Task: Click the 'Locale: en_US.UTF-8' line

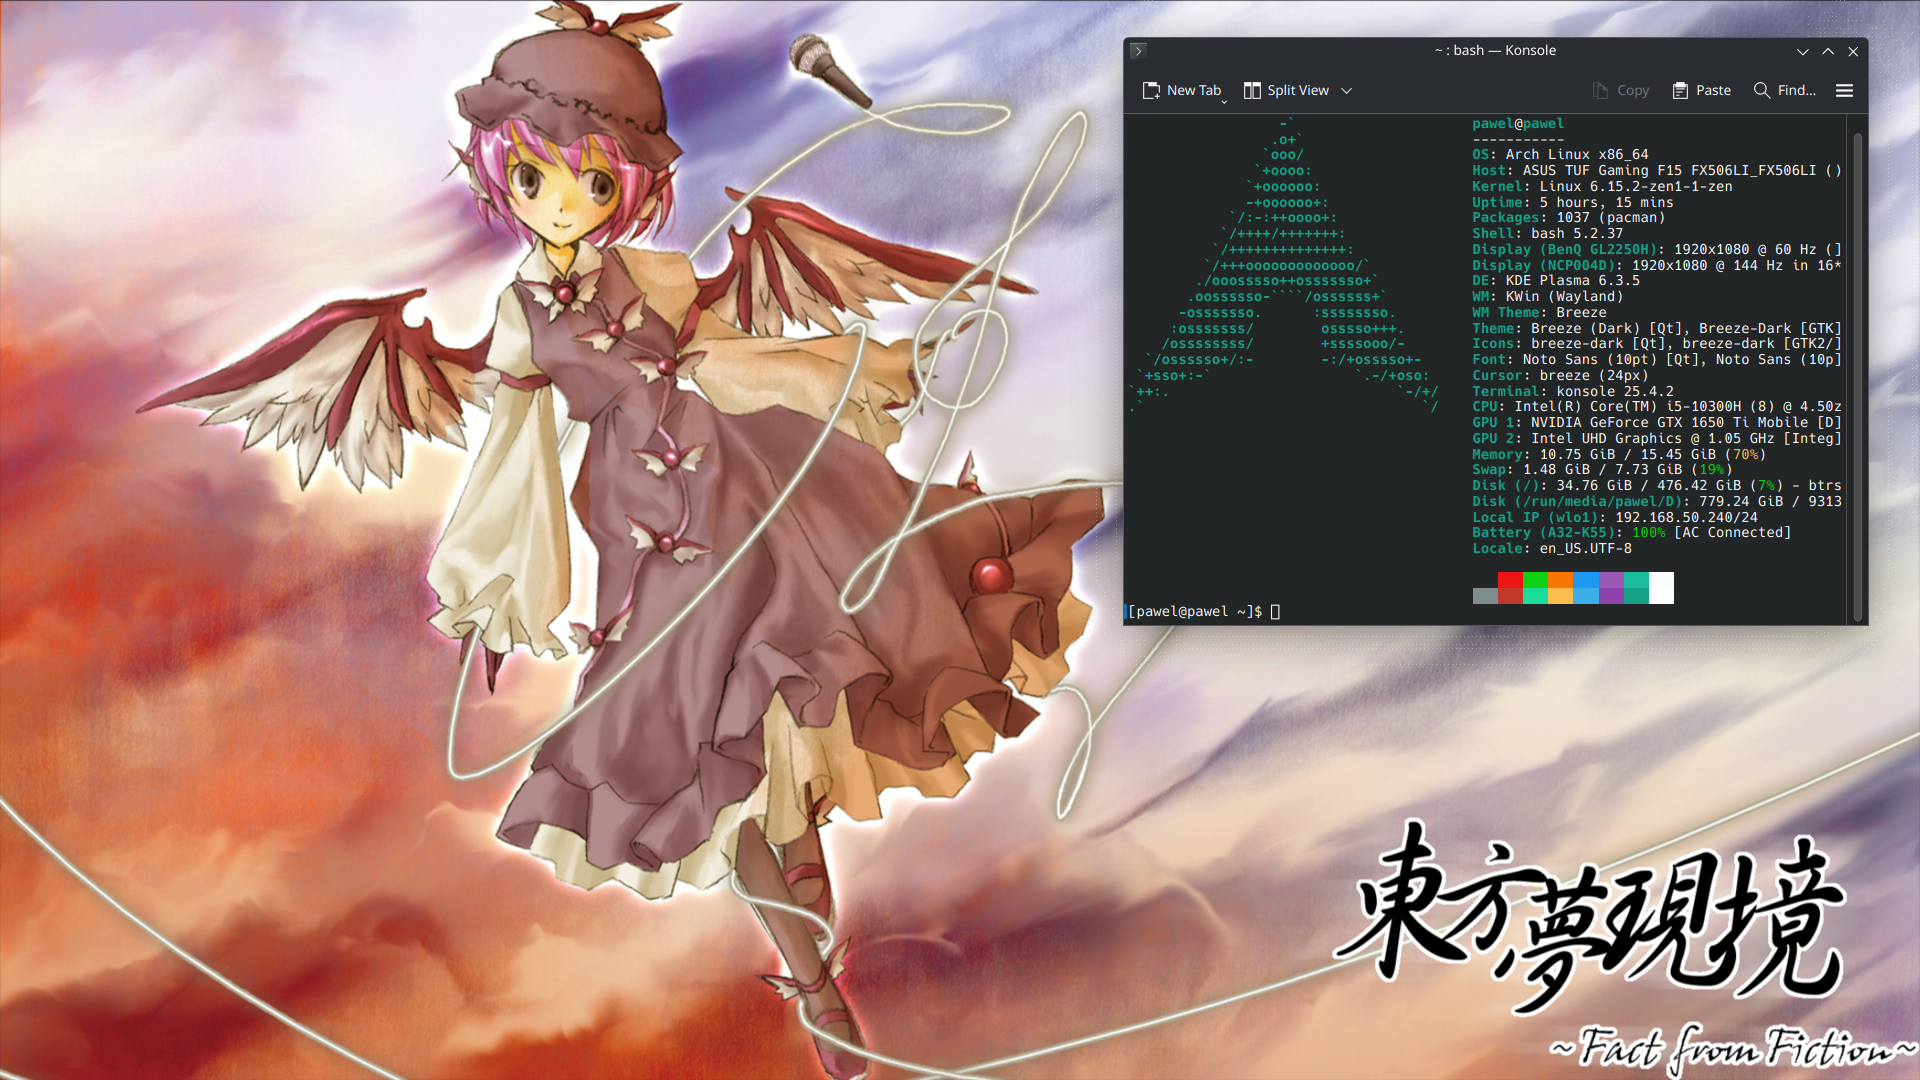Action: tap(1551, 549)
